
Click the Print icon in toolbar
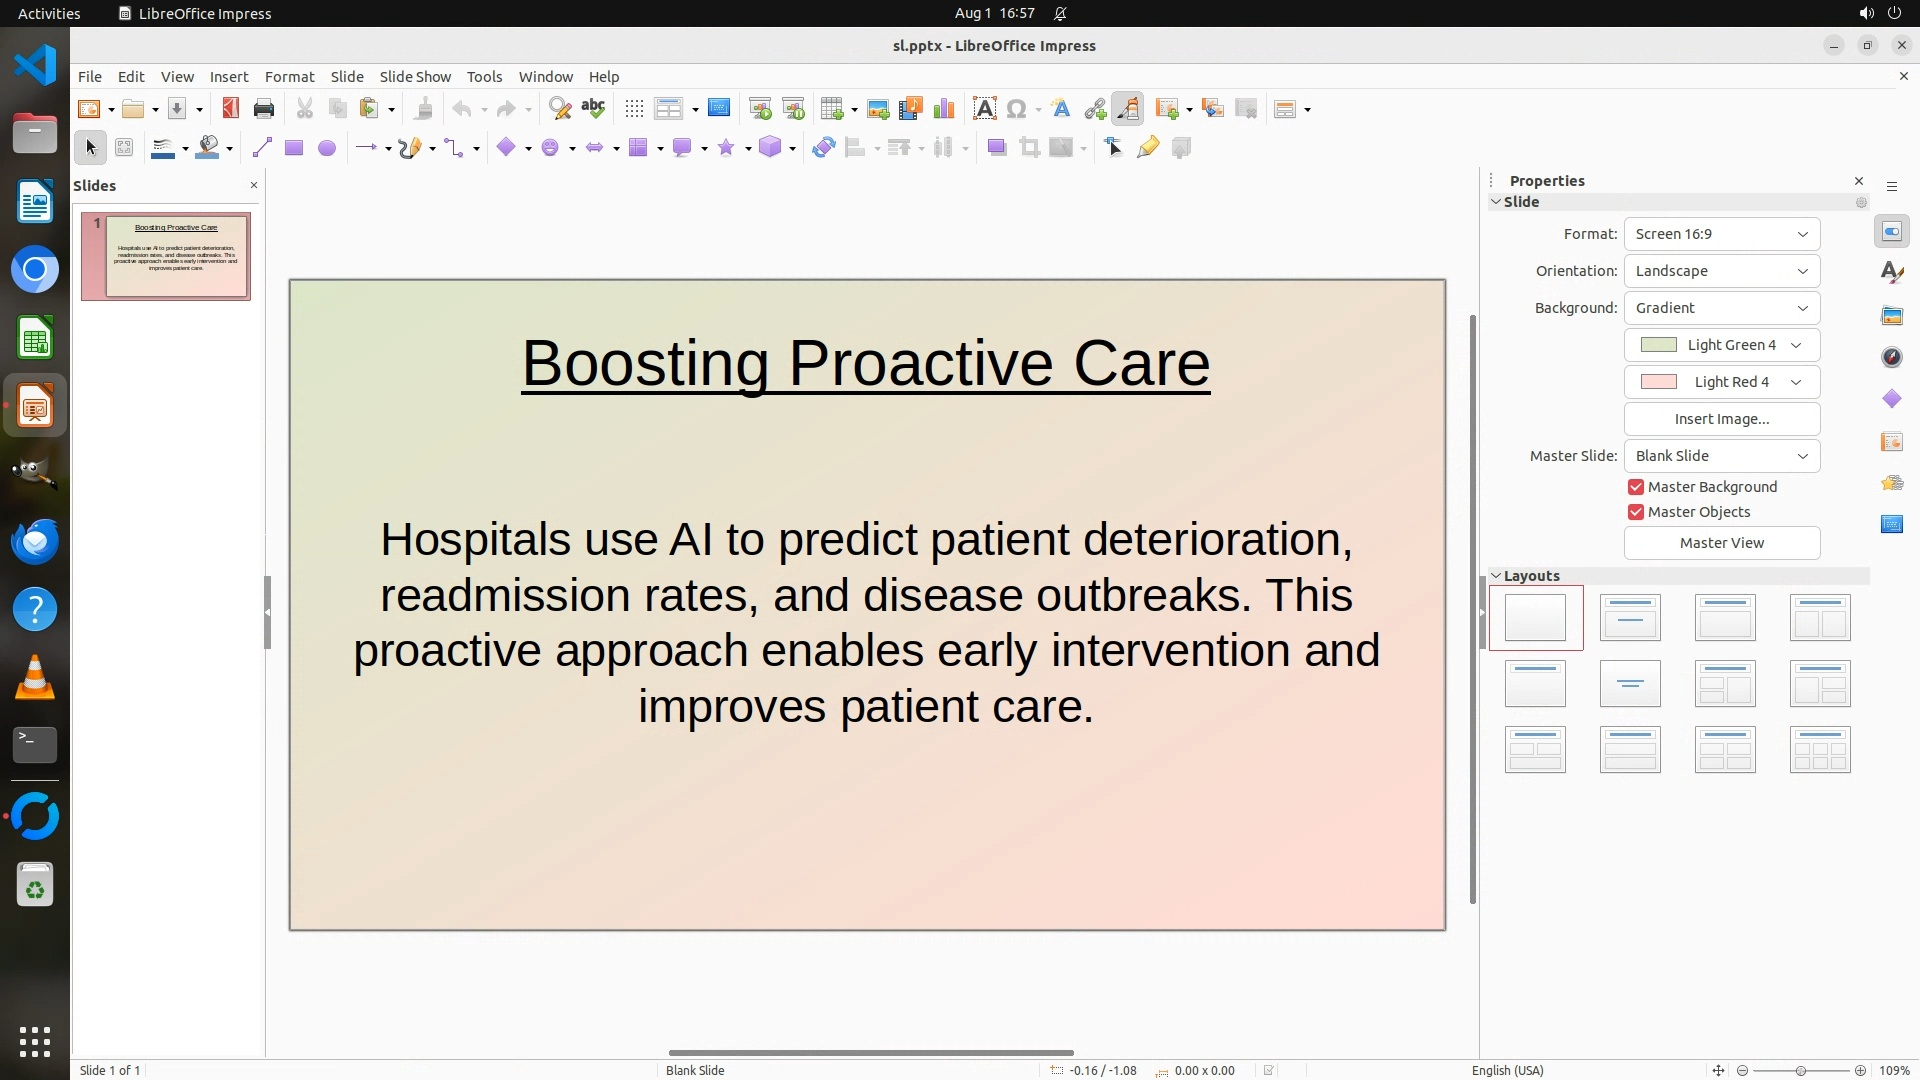point(264,109)
